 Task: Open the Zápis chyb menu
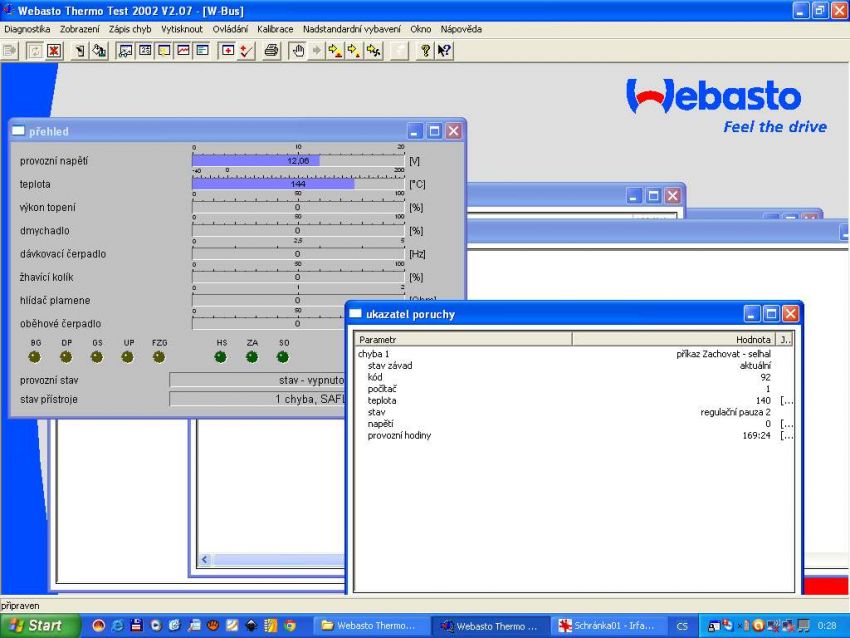[130, 29]
